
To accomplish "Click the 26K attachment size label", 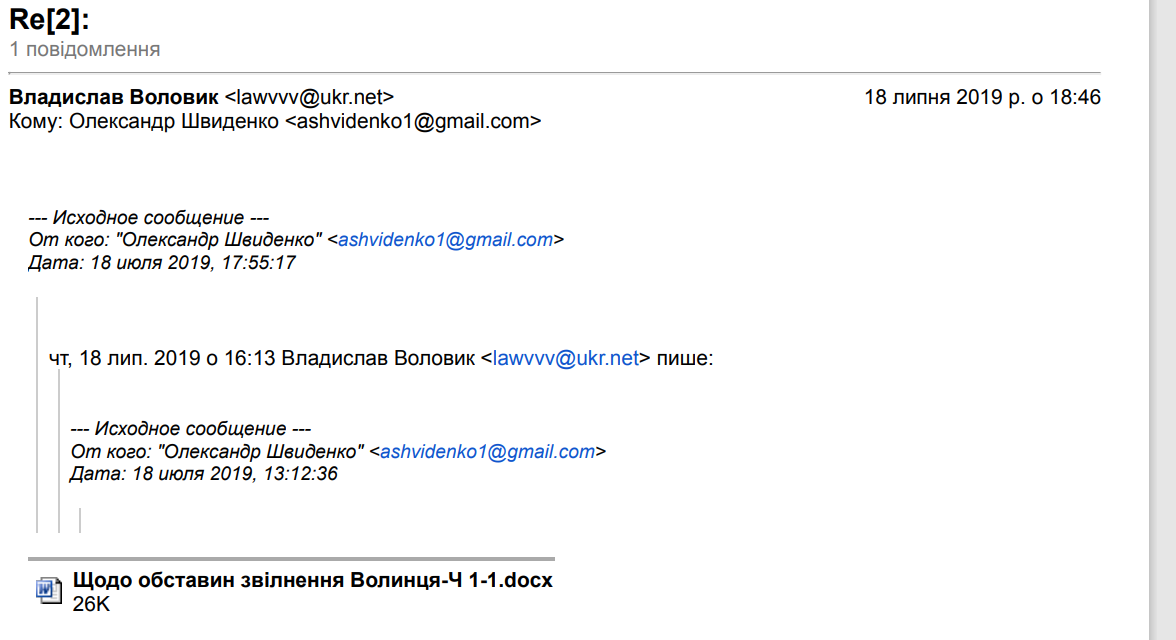I will pos(91,603).
